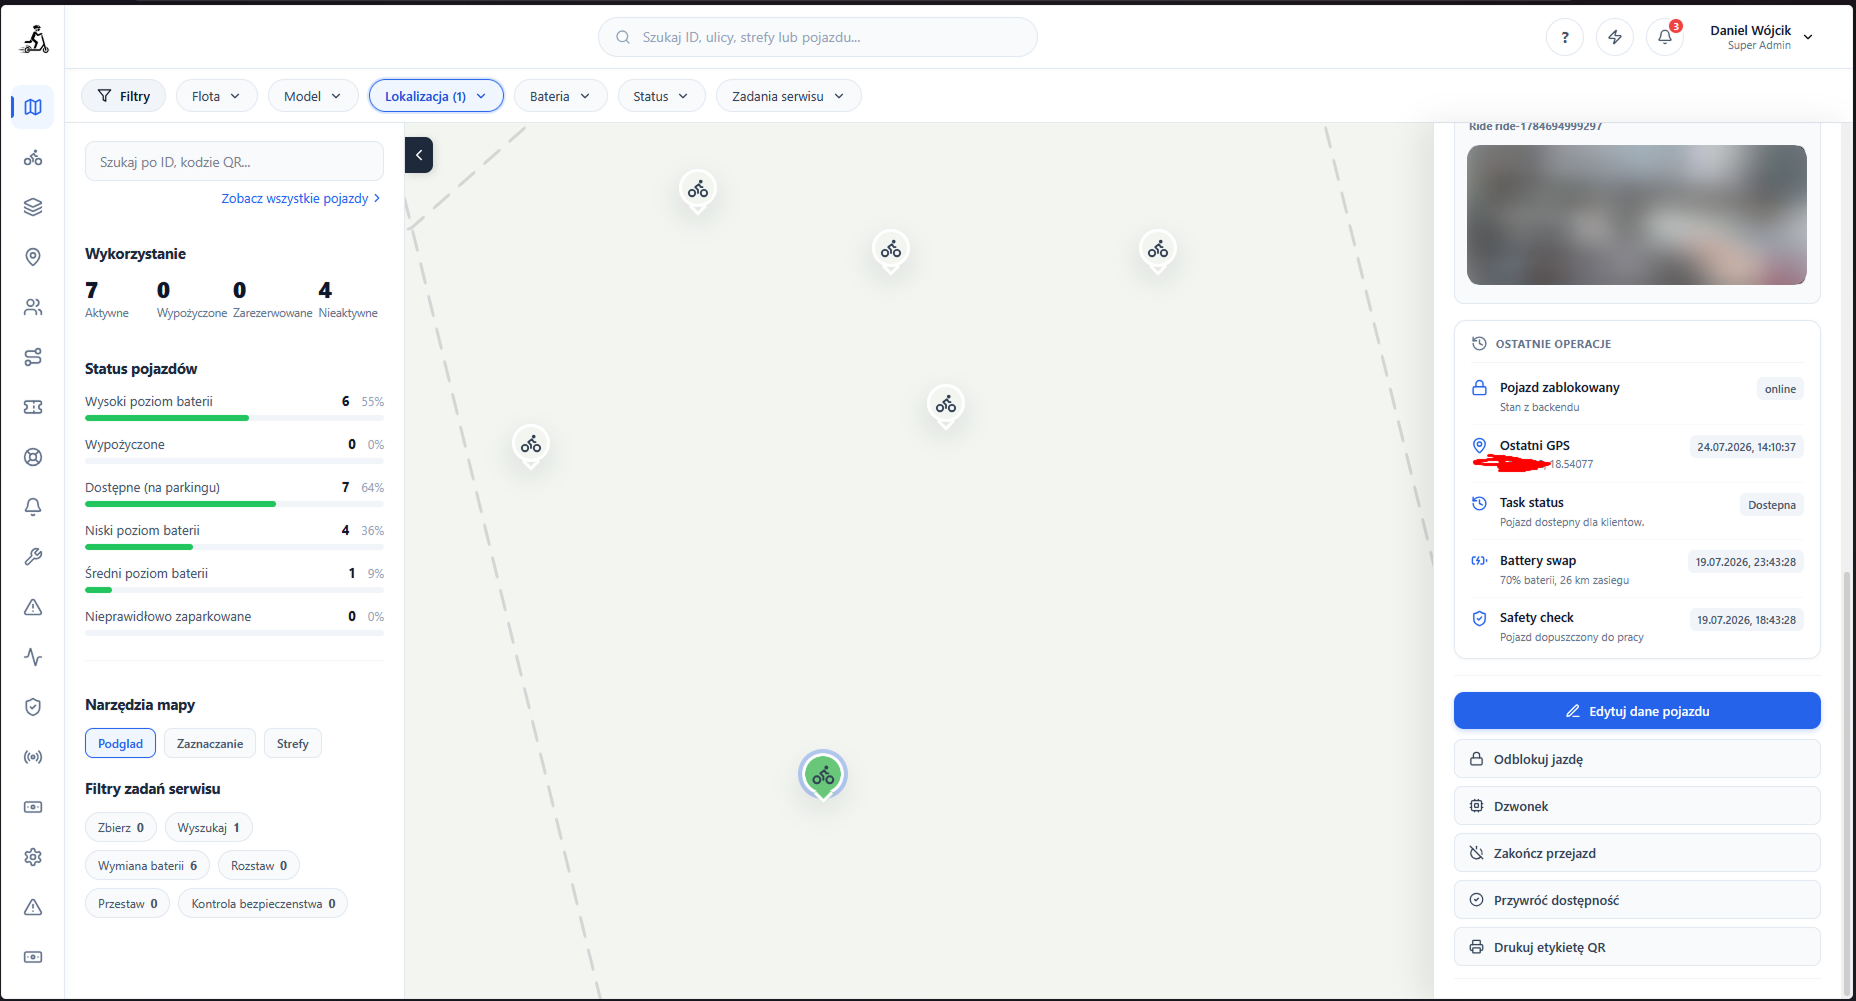The height and width of the screenshot is (1001, 1856).
Task: Click Drukuj etykietę QR button
Action: pyautogui.click(x=1637, y=947)
